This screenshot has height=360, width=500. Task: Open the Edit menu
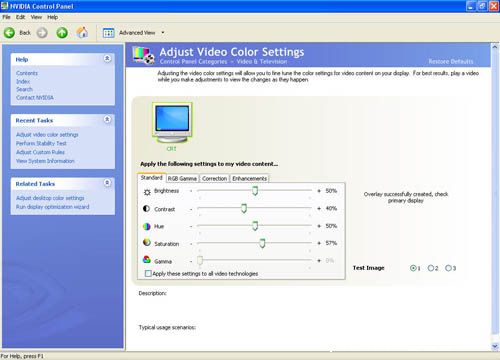20,17
